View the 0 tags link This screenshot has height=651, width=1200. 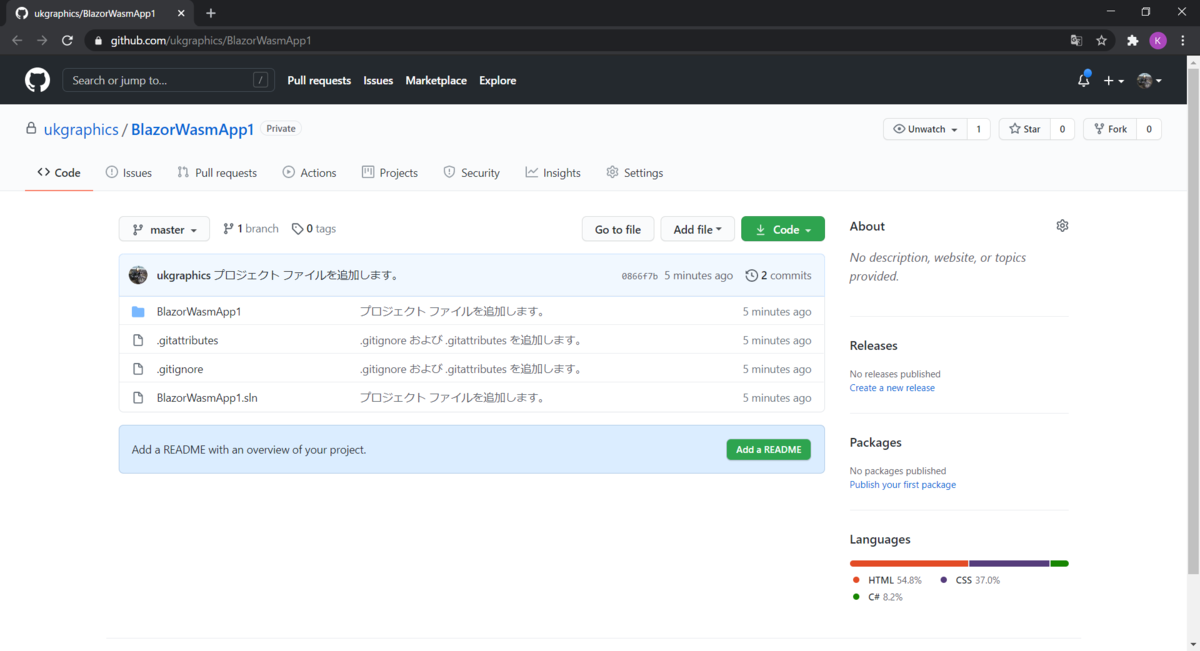point(314,229)
